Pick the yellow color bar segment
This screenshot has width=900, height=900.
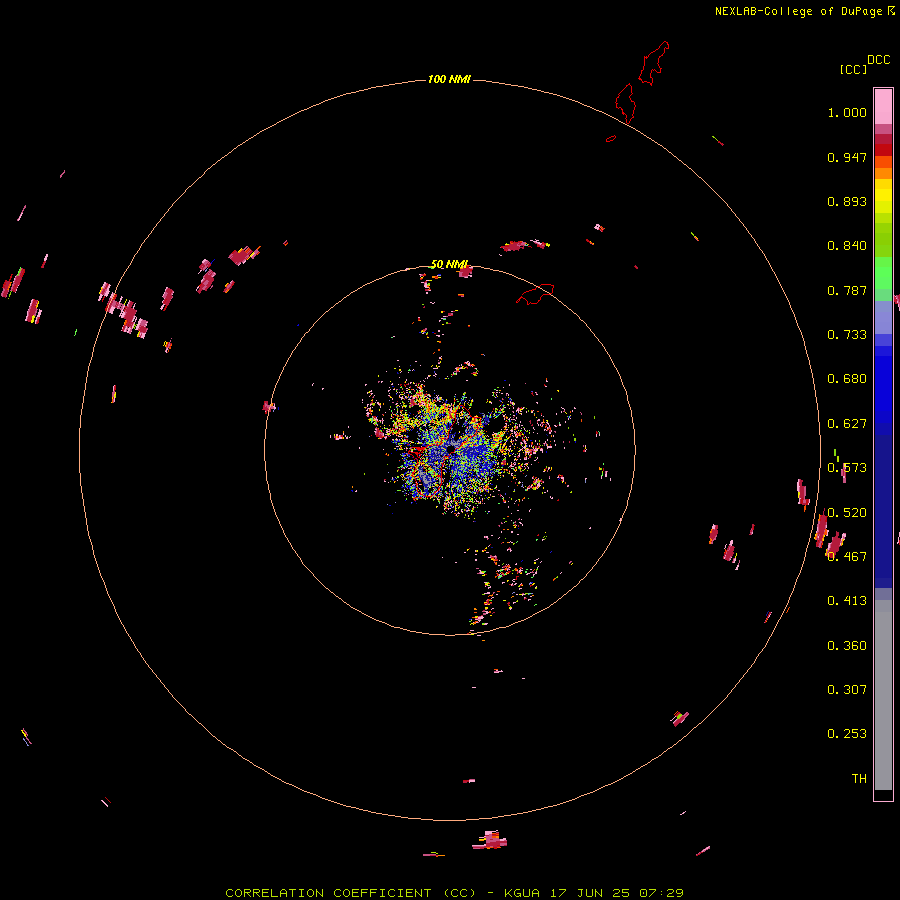pyautogui.click(x=883, y=196)
